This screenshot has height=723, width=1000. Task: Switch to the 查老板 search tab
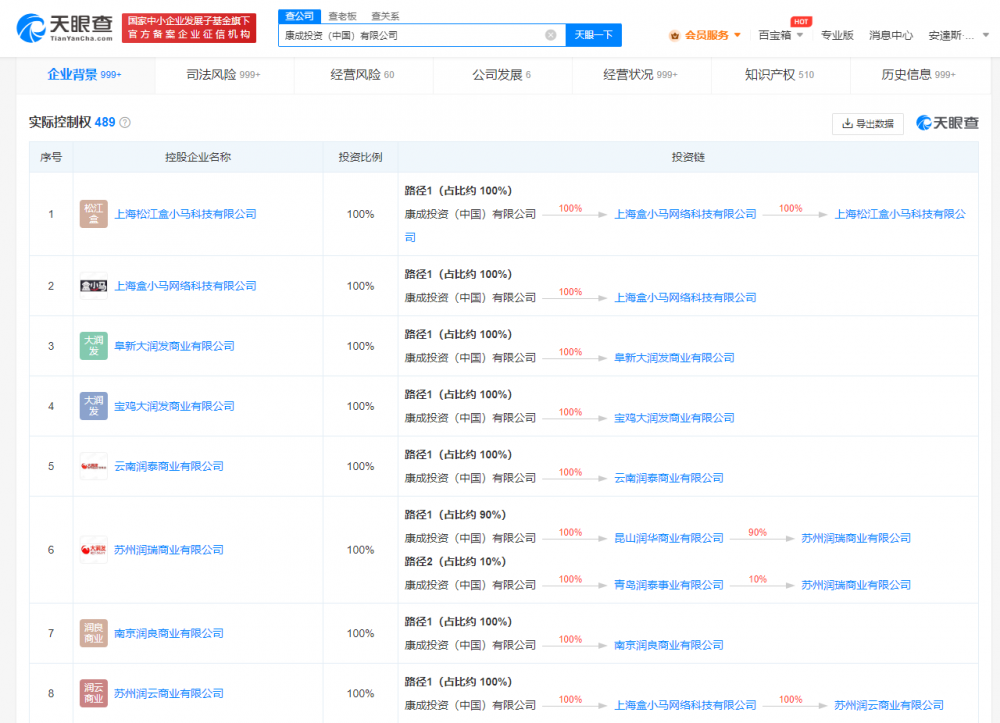click(x=342, y=16)
